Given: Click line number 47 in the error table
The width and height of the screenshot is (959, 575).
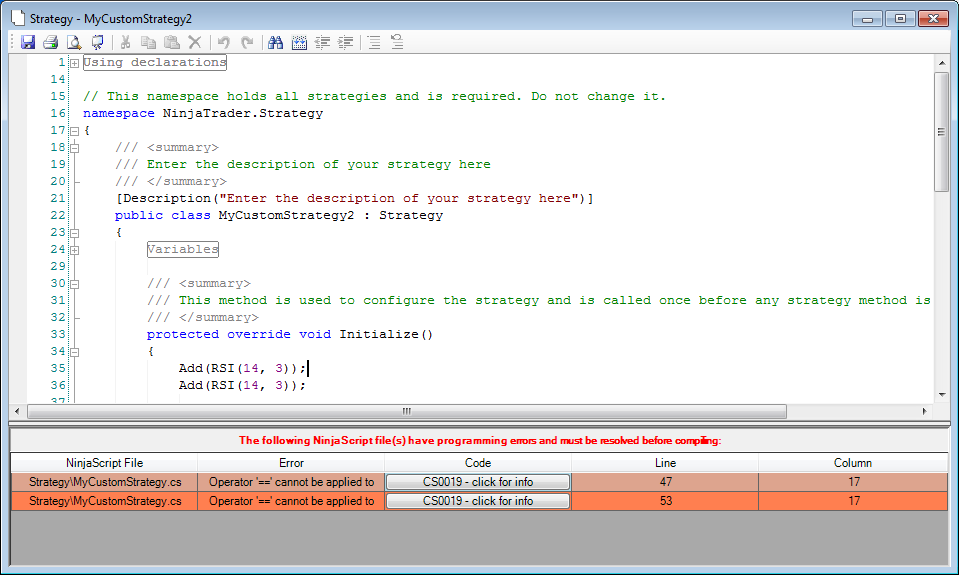Looking at the screenshot, I should pyautogui.click(x=665, y=482).
